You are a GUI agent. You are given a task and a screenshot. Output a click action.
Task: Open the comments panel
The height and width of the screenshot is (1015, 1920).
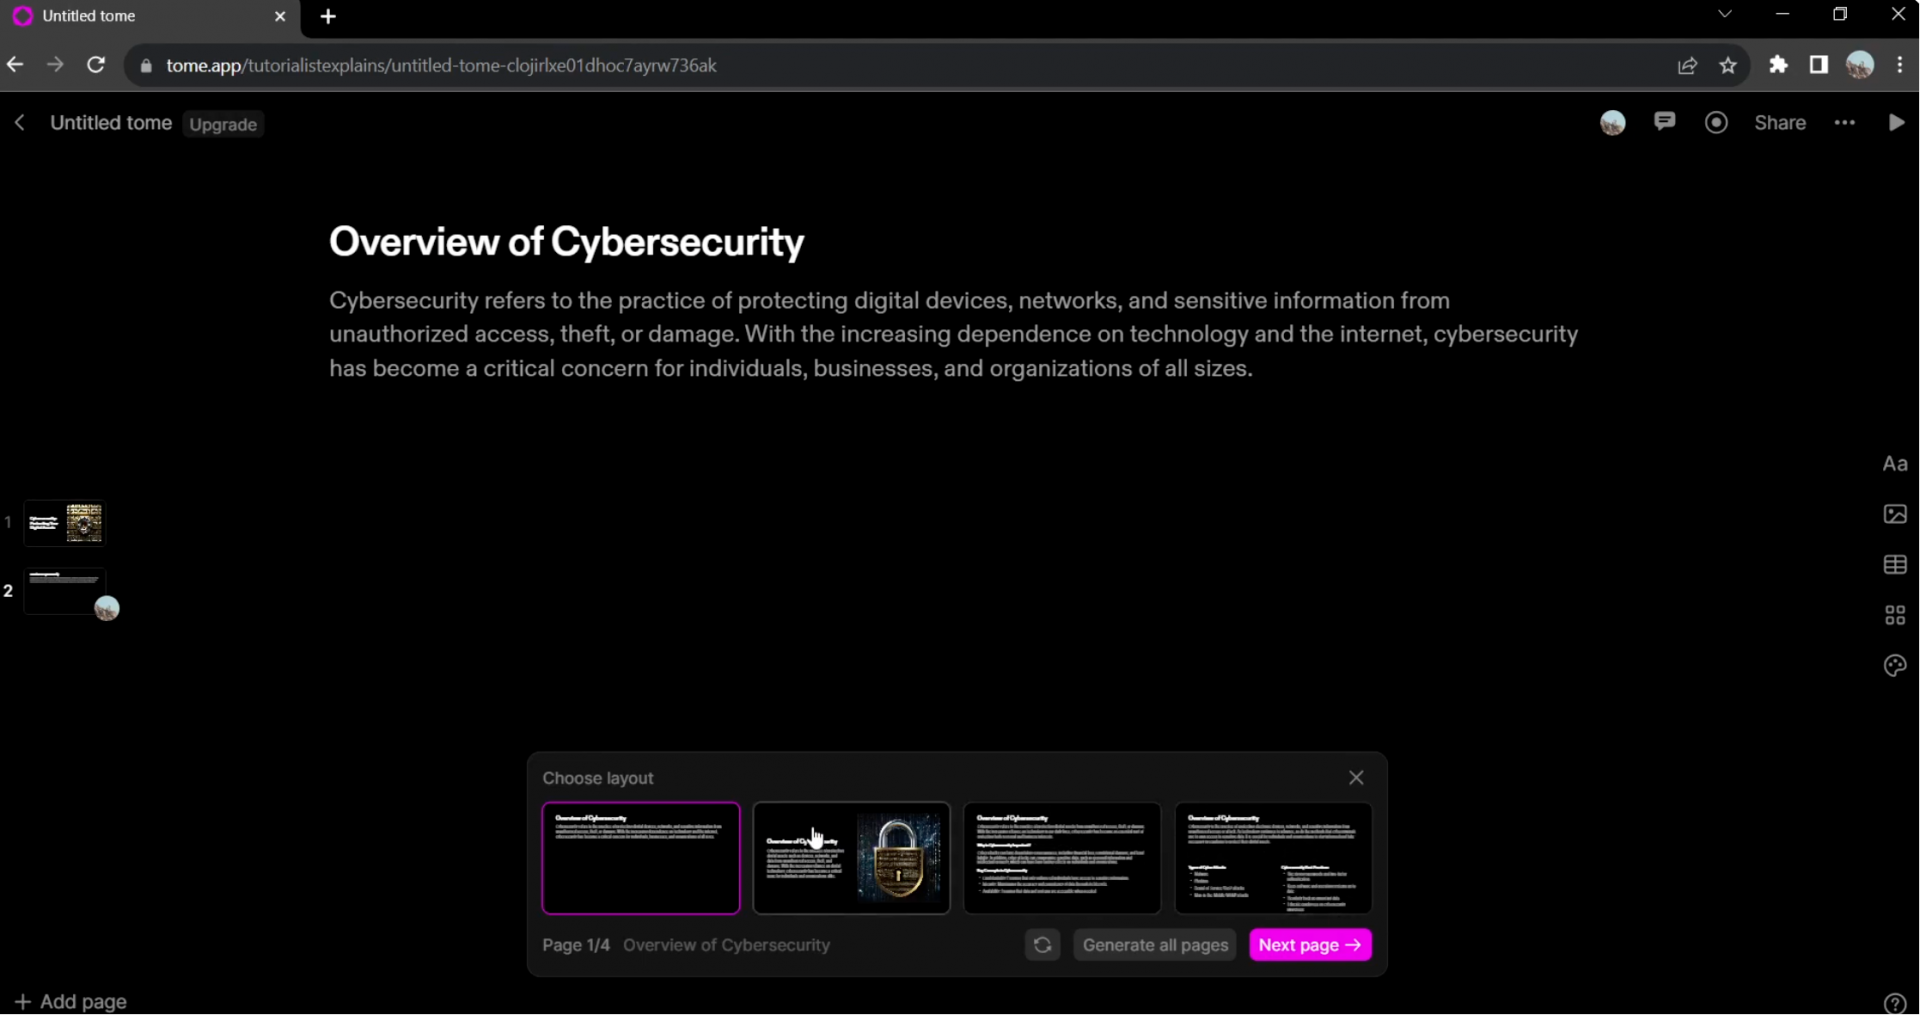[1664, 122]
